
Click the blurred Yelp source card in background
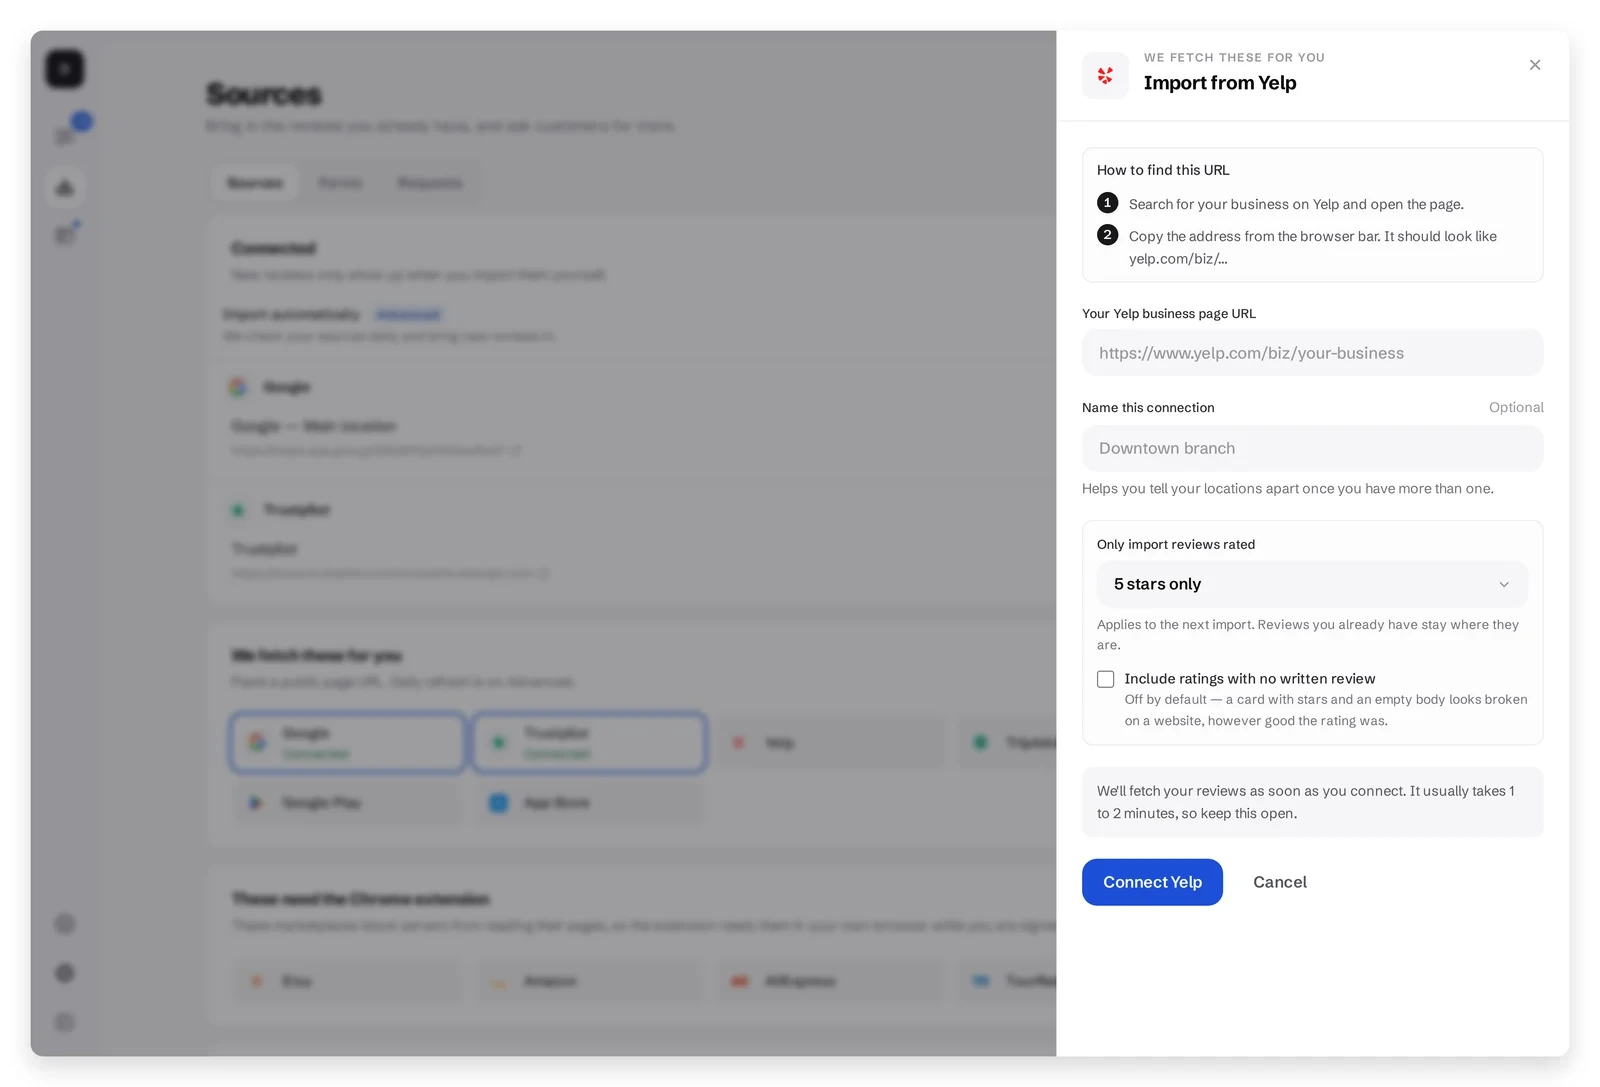[x=830, y=743]
